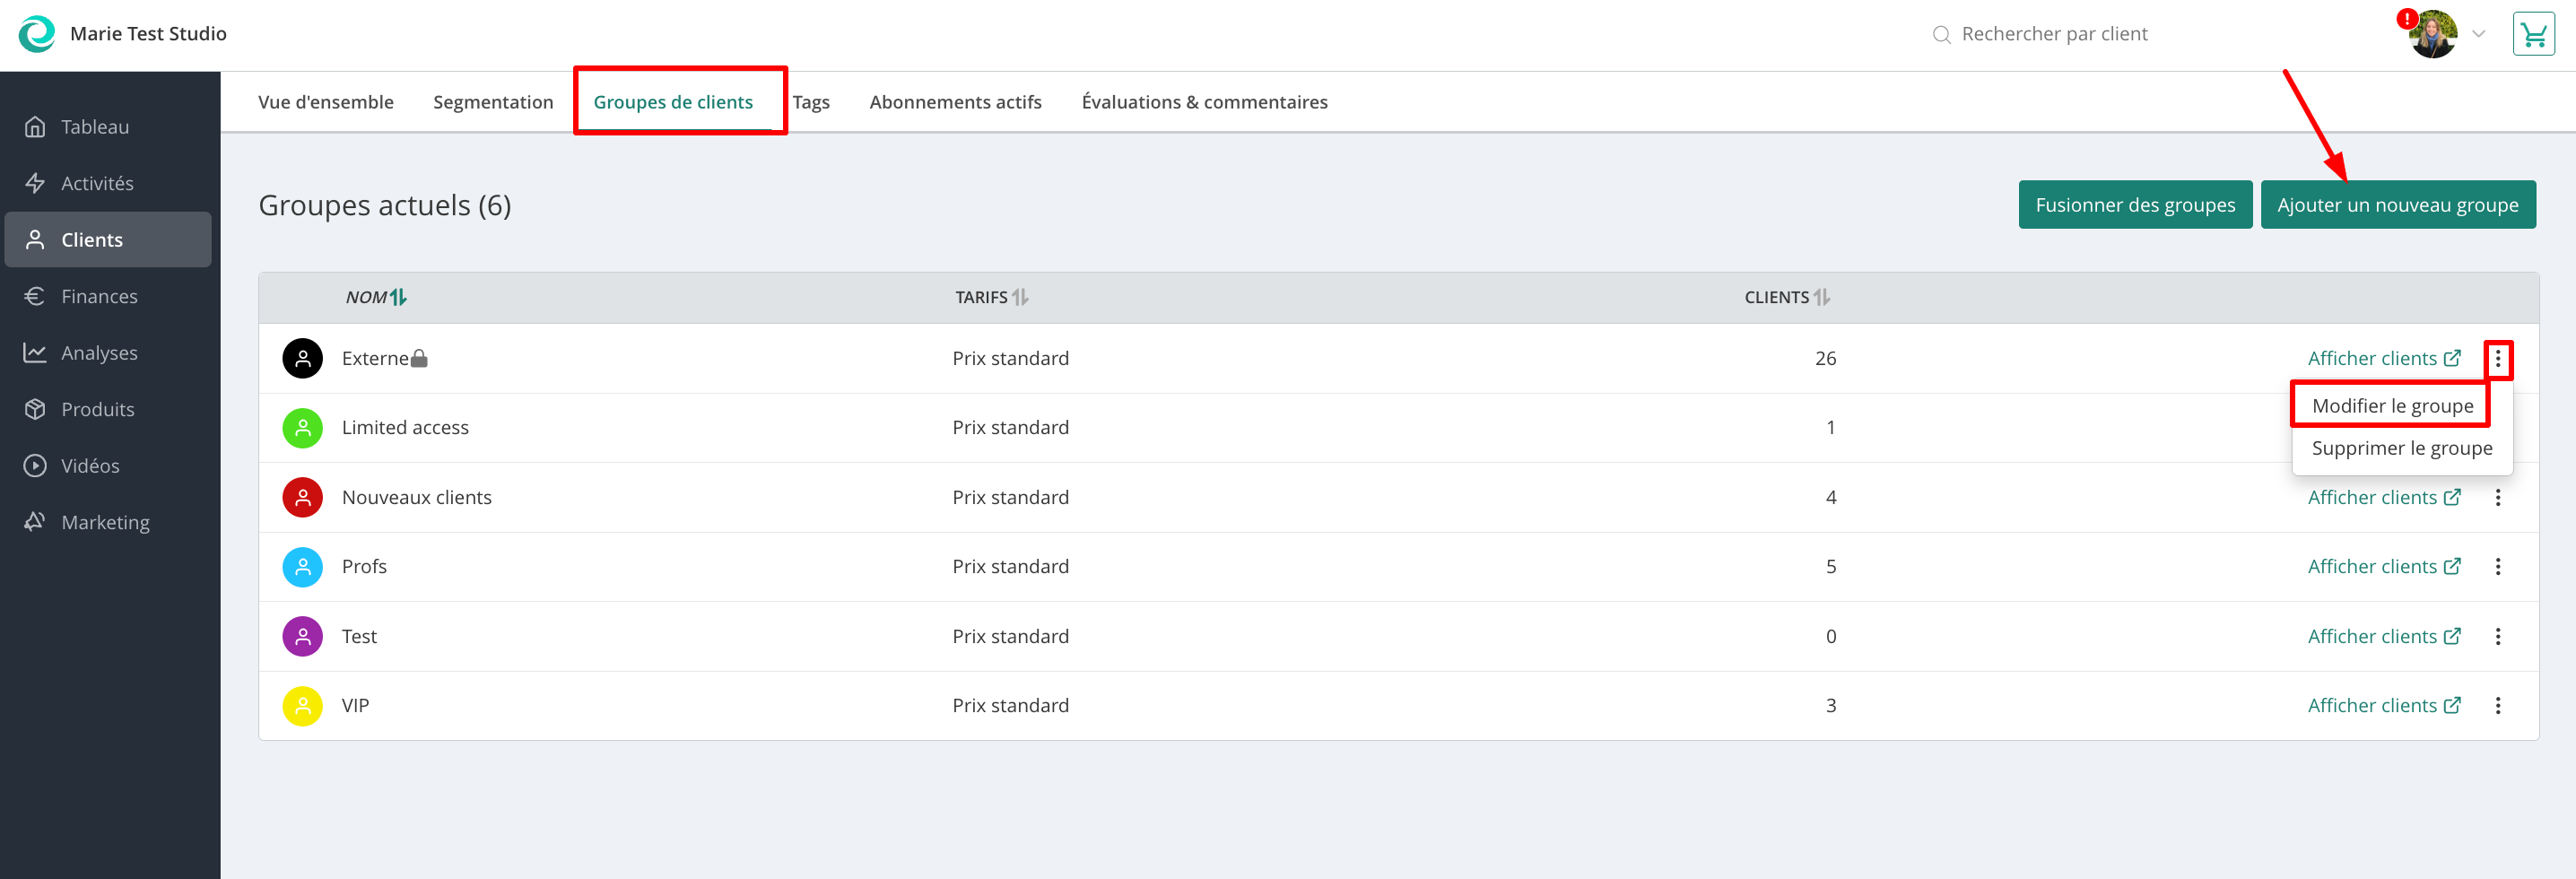The width and height of the screenshot is (2576, 879).
Task: Expand the profile dropdown chevron
Action: pos(2479,34)
